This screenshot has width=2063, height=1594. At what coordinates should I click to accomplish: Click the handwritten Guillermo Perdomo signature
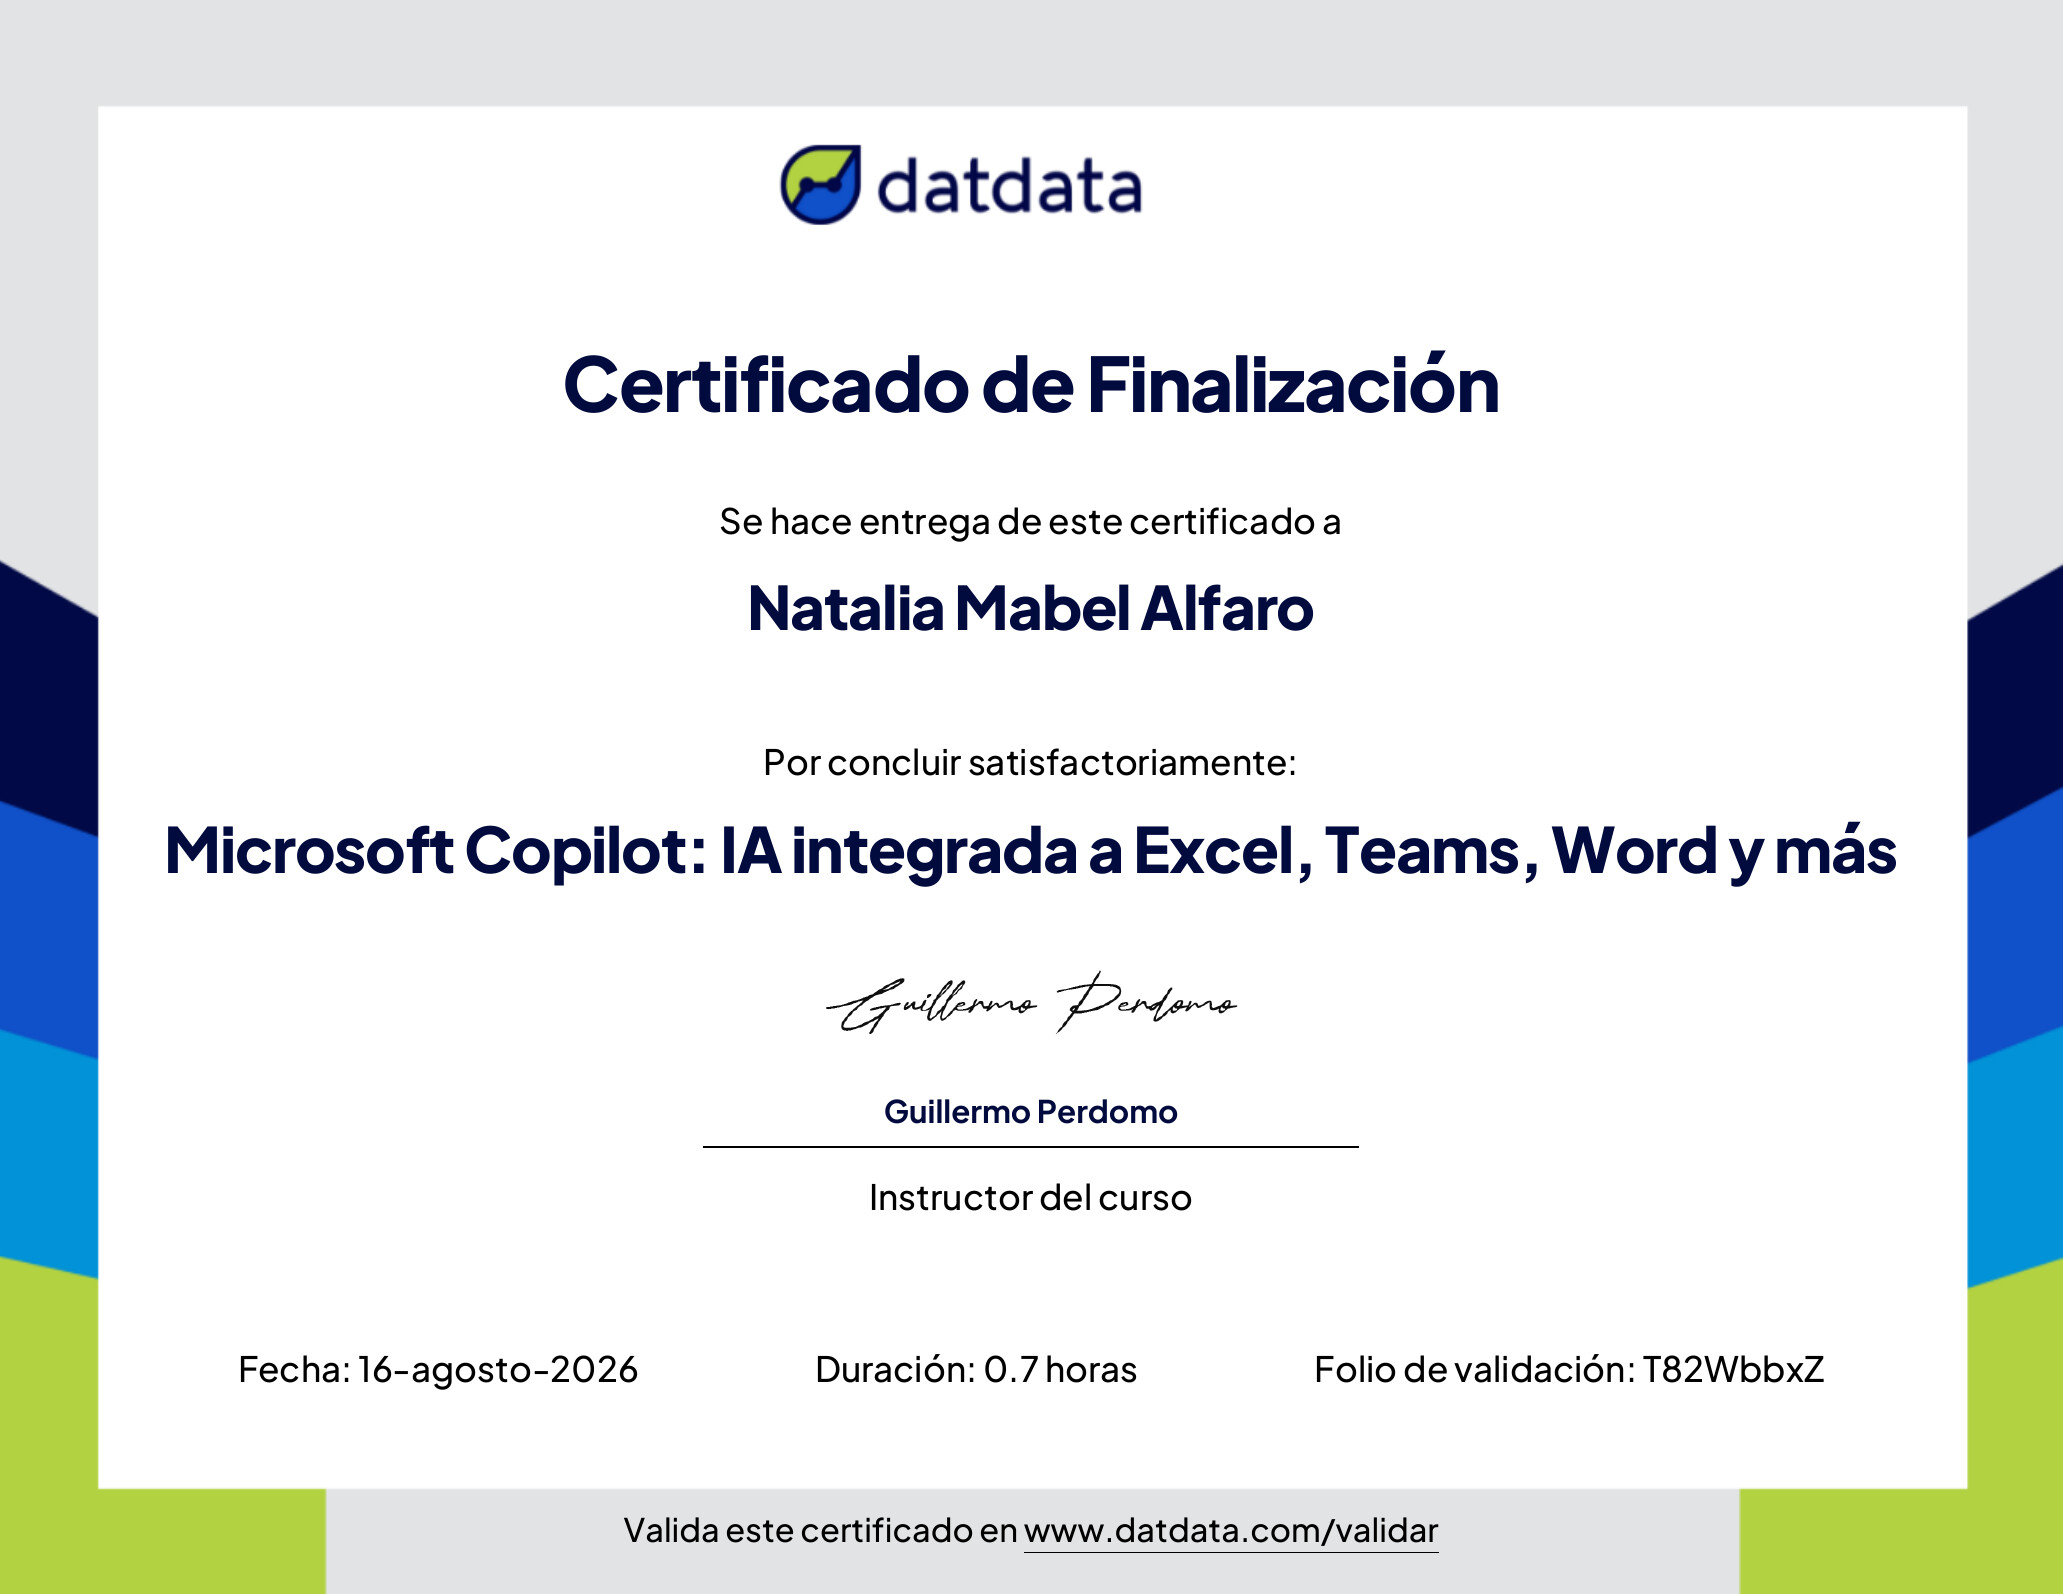pyautogui.click(x=1031, y=1002)
